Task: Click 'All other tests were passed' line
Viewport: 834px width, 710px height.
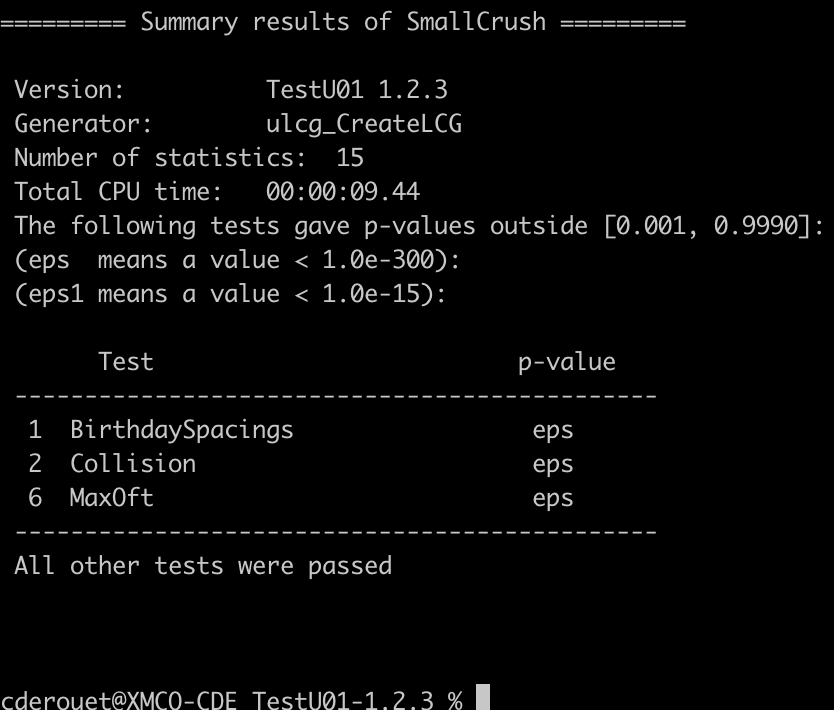Action: (x=203, y=566)
